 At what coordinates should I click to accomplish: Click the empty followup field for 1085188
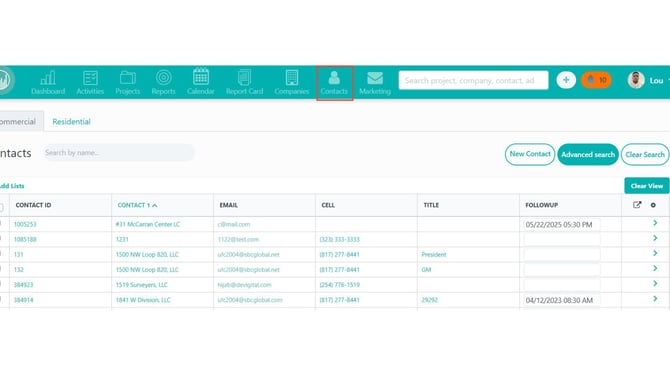[562, 239]
